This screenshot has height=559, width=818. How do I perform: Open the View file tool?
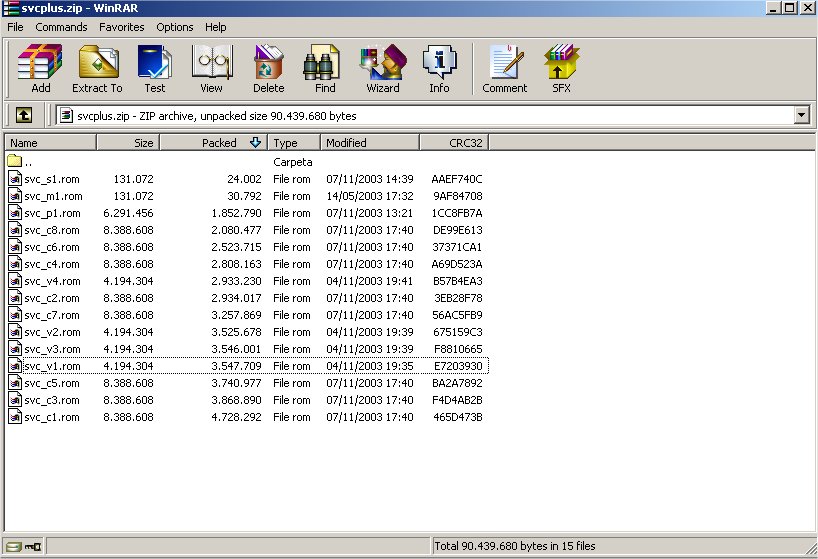(211, 69)
